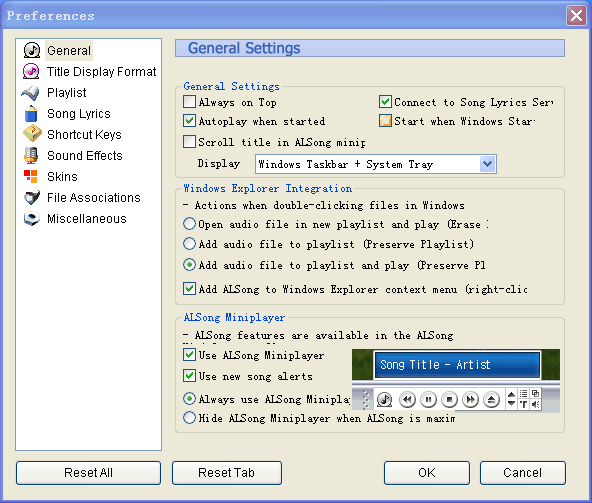
Task: Click the Title Display Format sidebar icon
Action: (x=31, y=71)
